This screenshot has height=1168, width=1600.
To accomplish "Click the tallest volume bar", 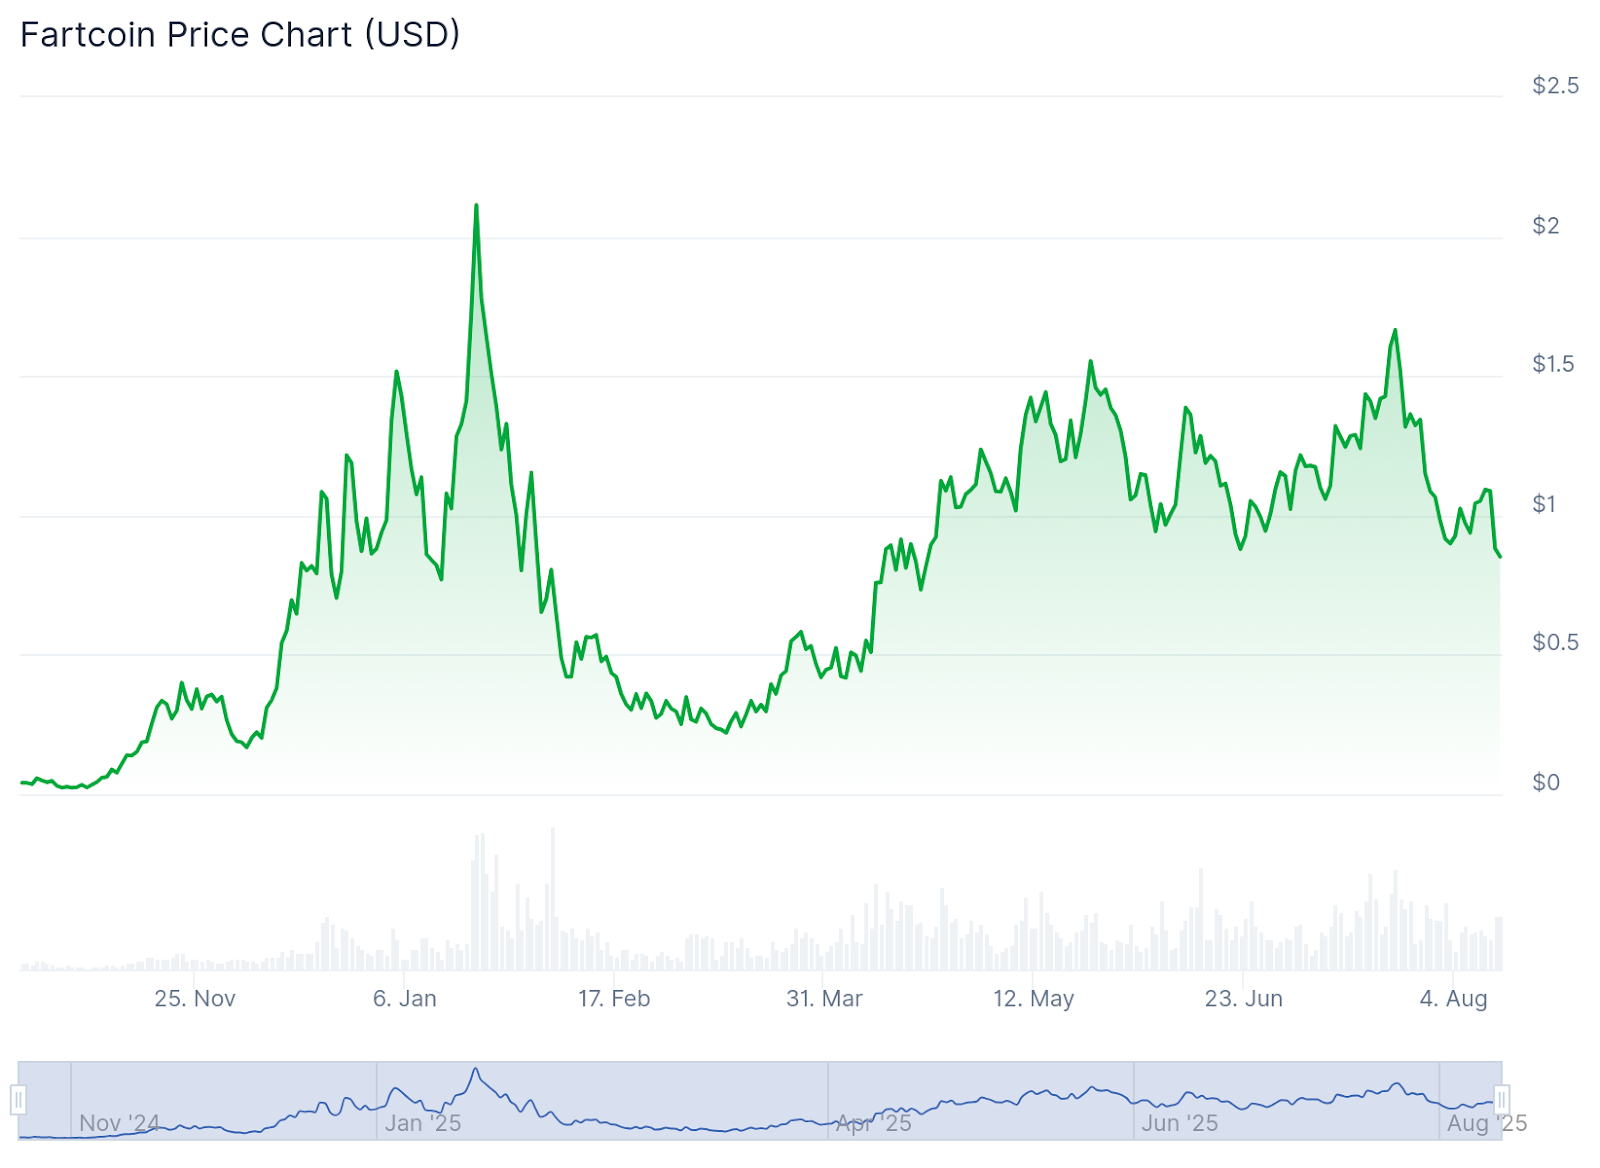I will [x=552, y=900].
